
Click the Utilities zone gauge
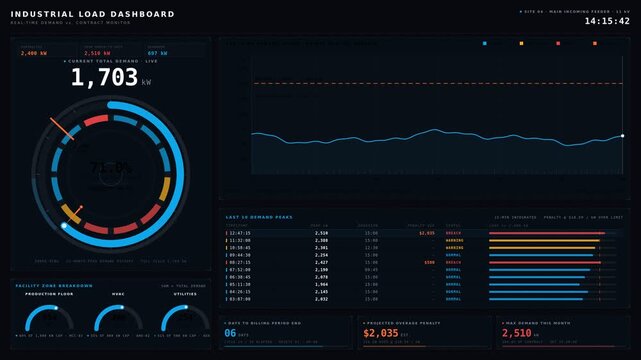[x=185, y=318]
